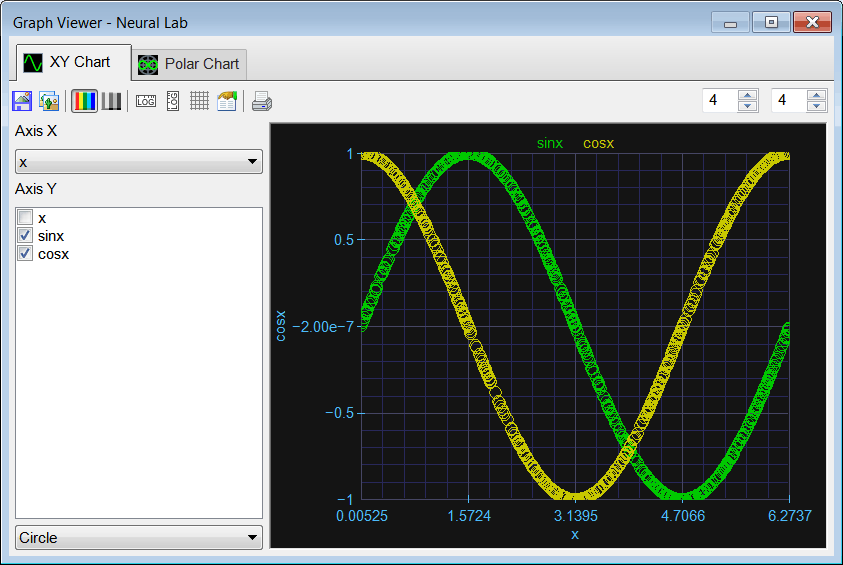843x565 pixels.
Task: Click the copy image pictures icon
Action: (49, 101)
